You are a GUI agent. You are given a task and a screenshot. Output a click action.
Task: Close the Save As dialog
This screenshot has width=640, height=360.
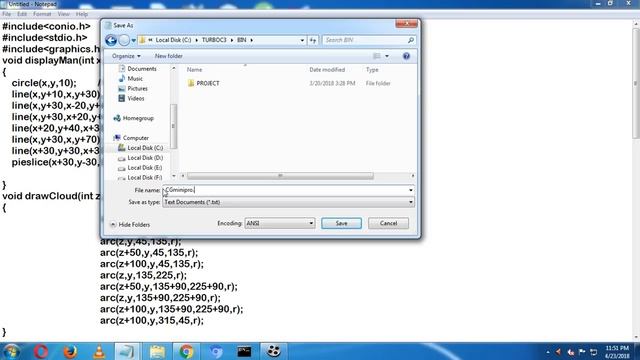click(x=406, y=24)
